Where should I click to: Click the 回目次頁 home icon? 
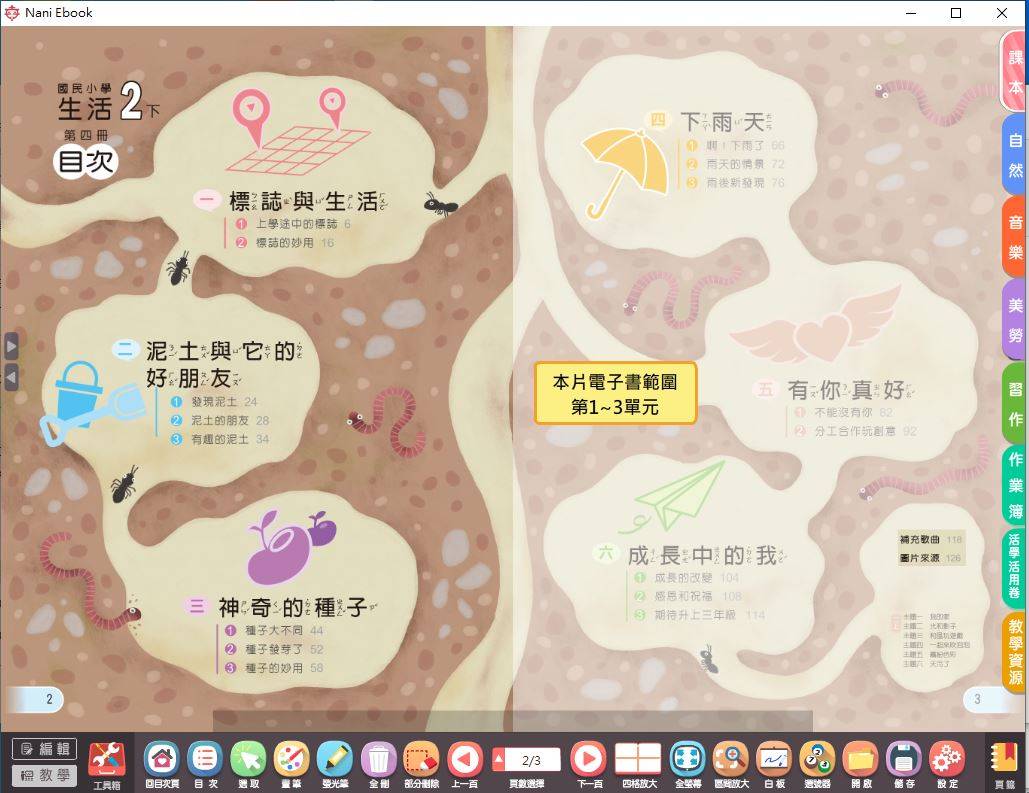tap(161, 765)
